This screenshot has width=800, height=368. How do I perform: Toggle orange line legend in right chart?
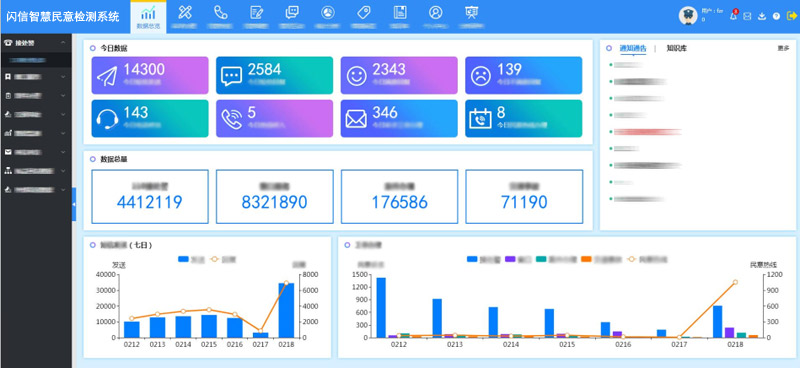pos(647,259)
